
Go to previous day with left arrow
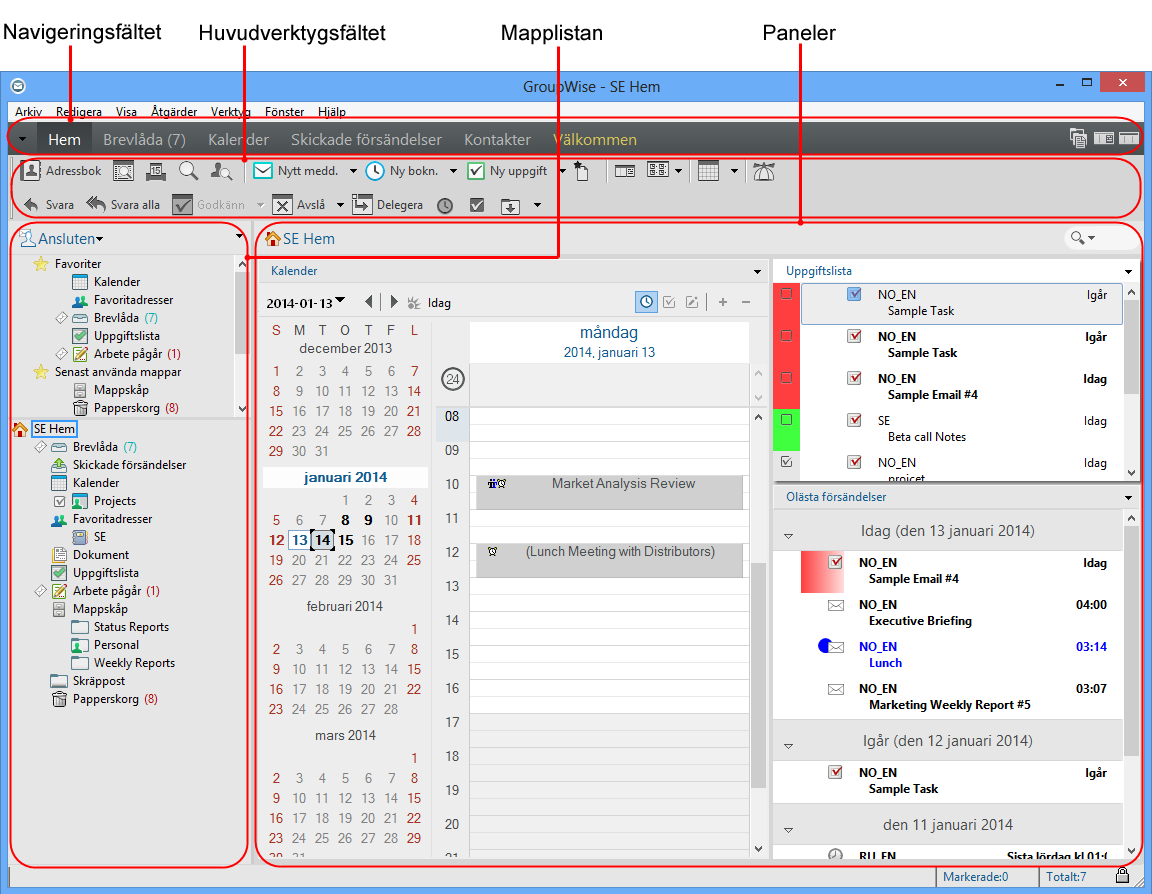pos(369,302)
